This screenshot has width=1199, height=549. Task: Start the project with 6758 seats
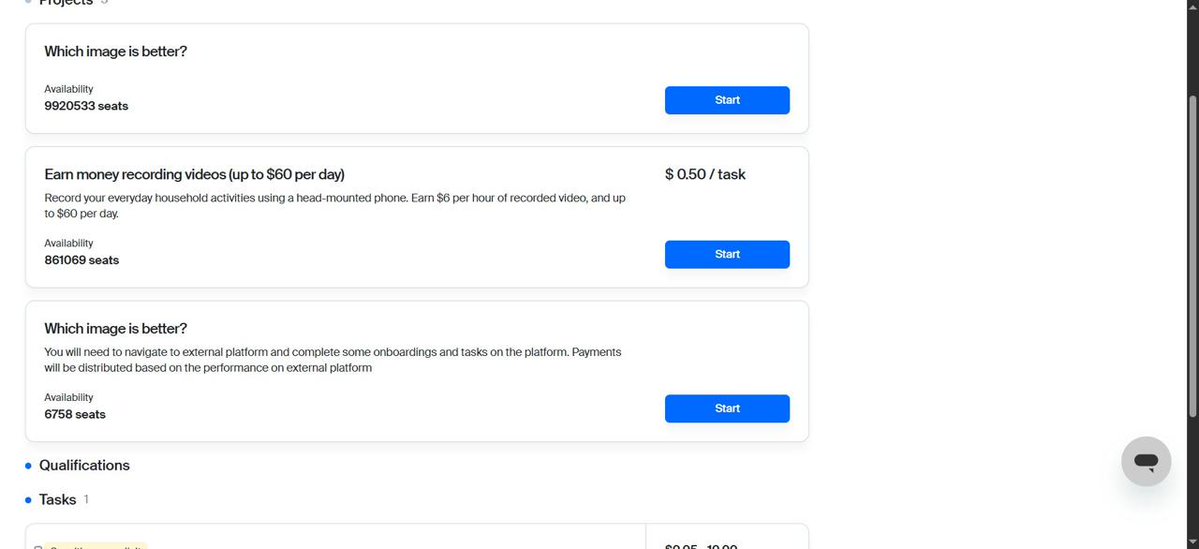[726, 408]
